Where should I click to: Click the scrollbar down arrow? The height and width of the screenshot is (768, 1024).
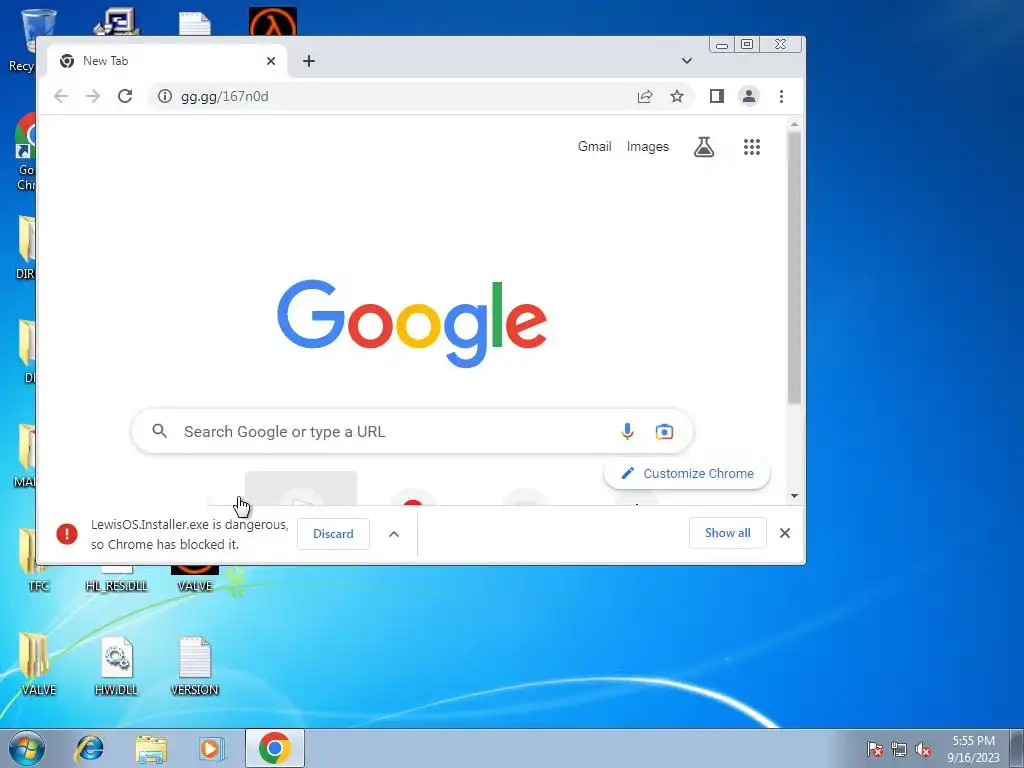794,496
